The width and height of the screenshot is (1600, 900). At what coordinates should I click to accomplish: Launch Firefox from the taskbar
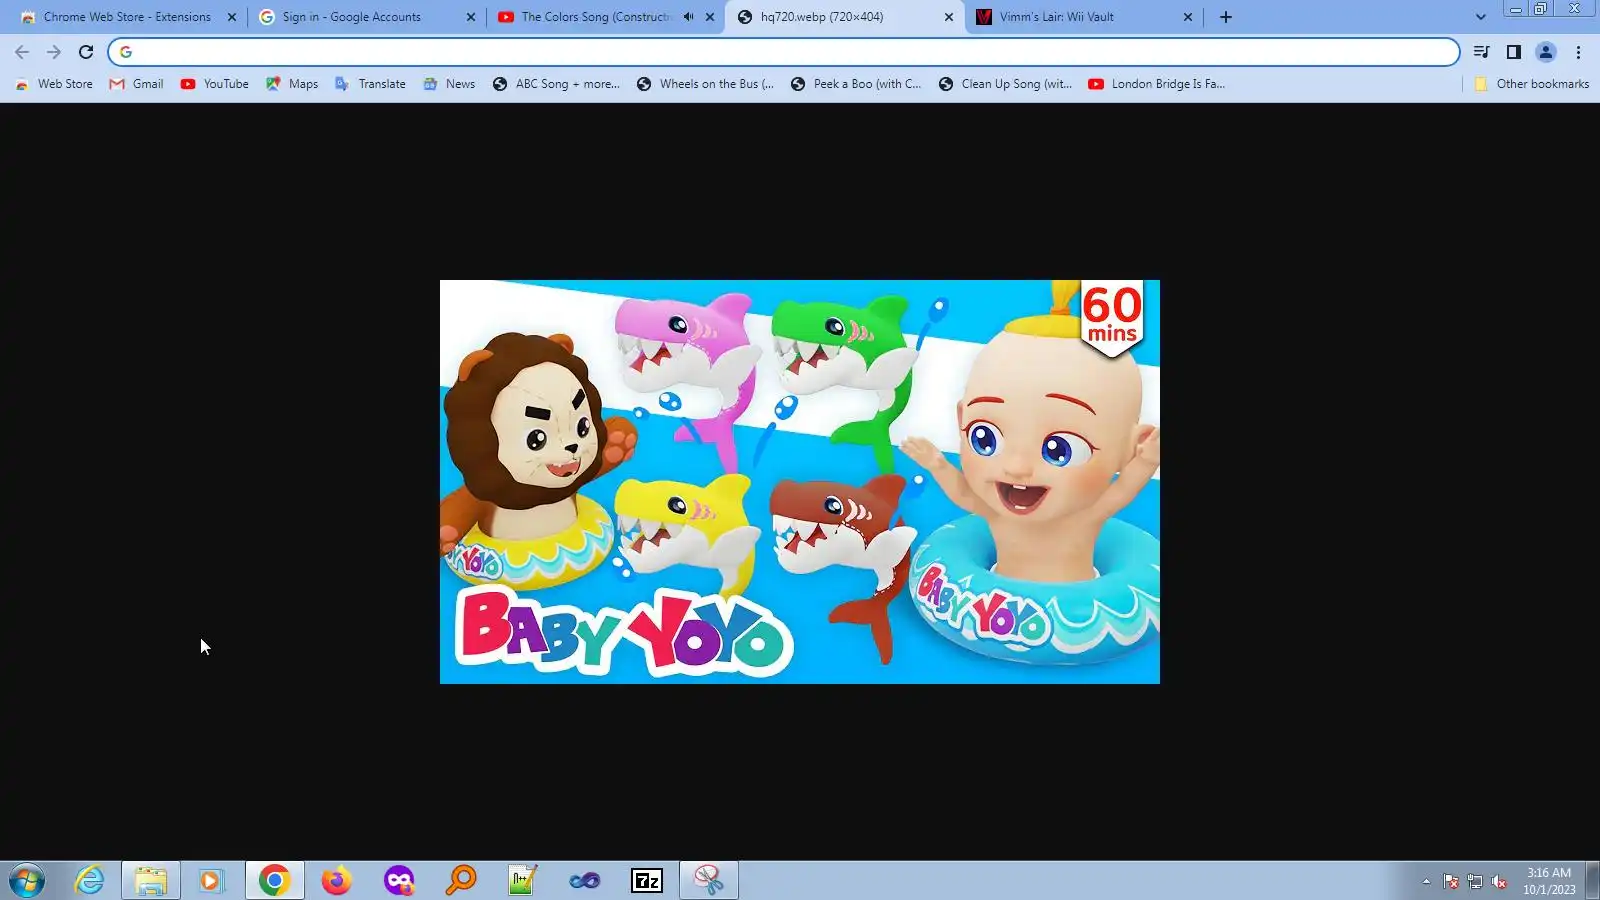(x=336, y=880)
